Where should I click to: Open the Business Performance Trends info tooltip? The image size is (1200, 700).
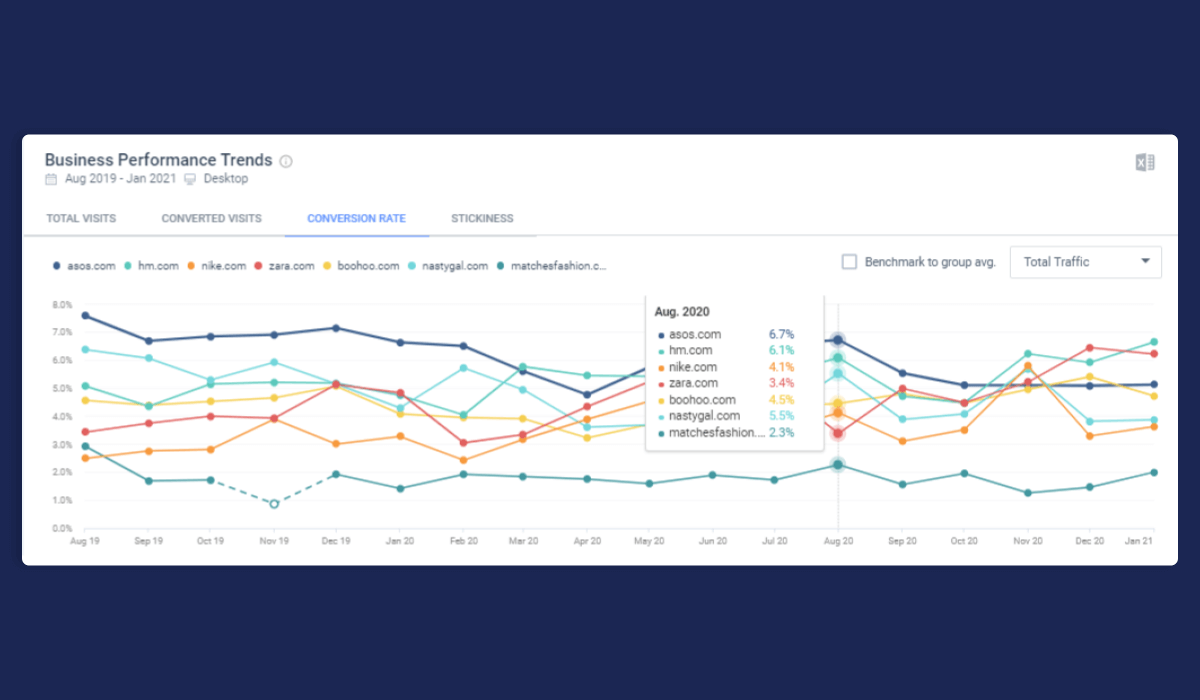point(286,160)
